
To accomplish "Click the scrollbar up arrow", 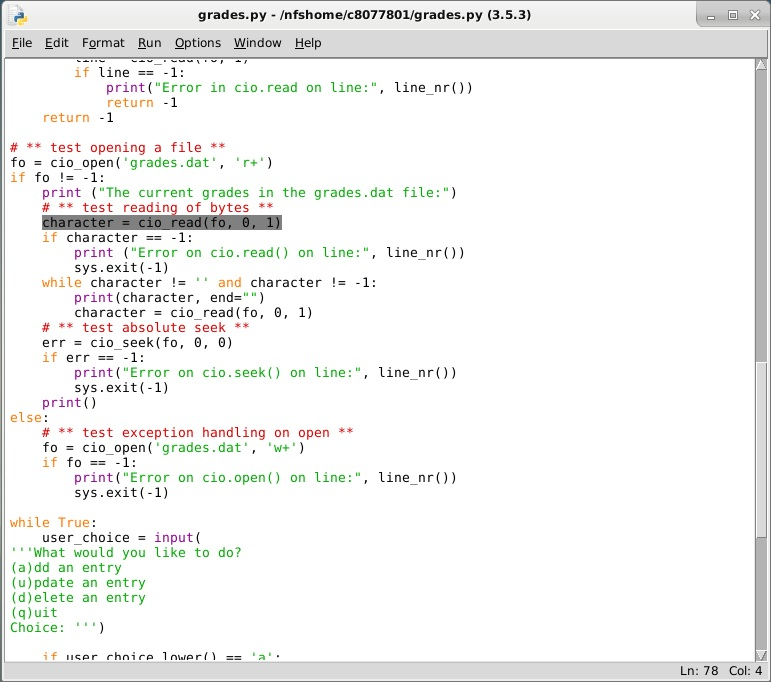I will click(761, 65).
